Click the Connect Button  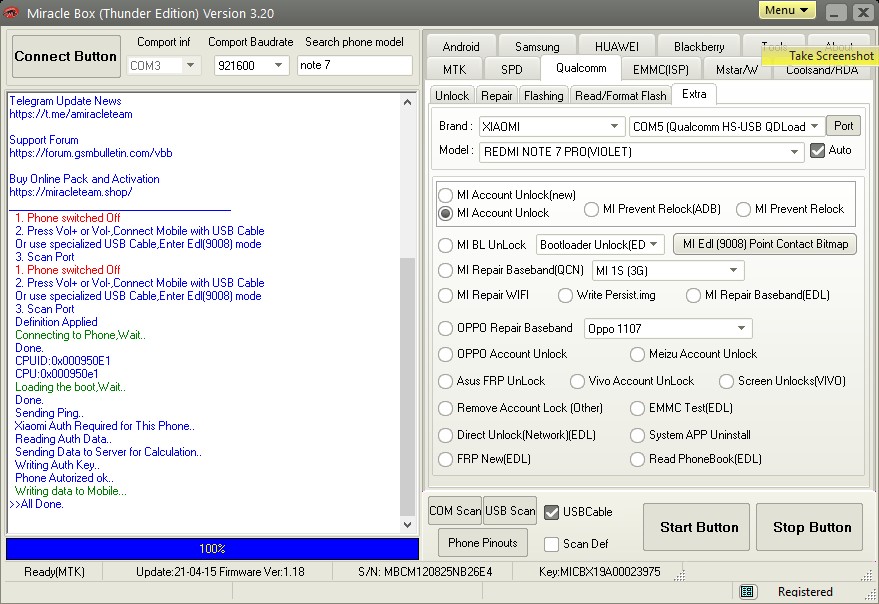(x=66, y=56)
